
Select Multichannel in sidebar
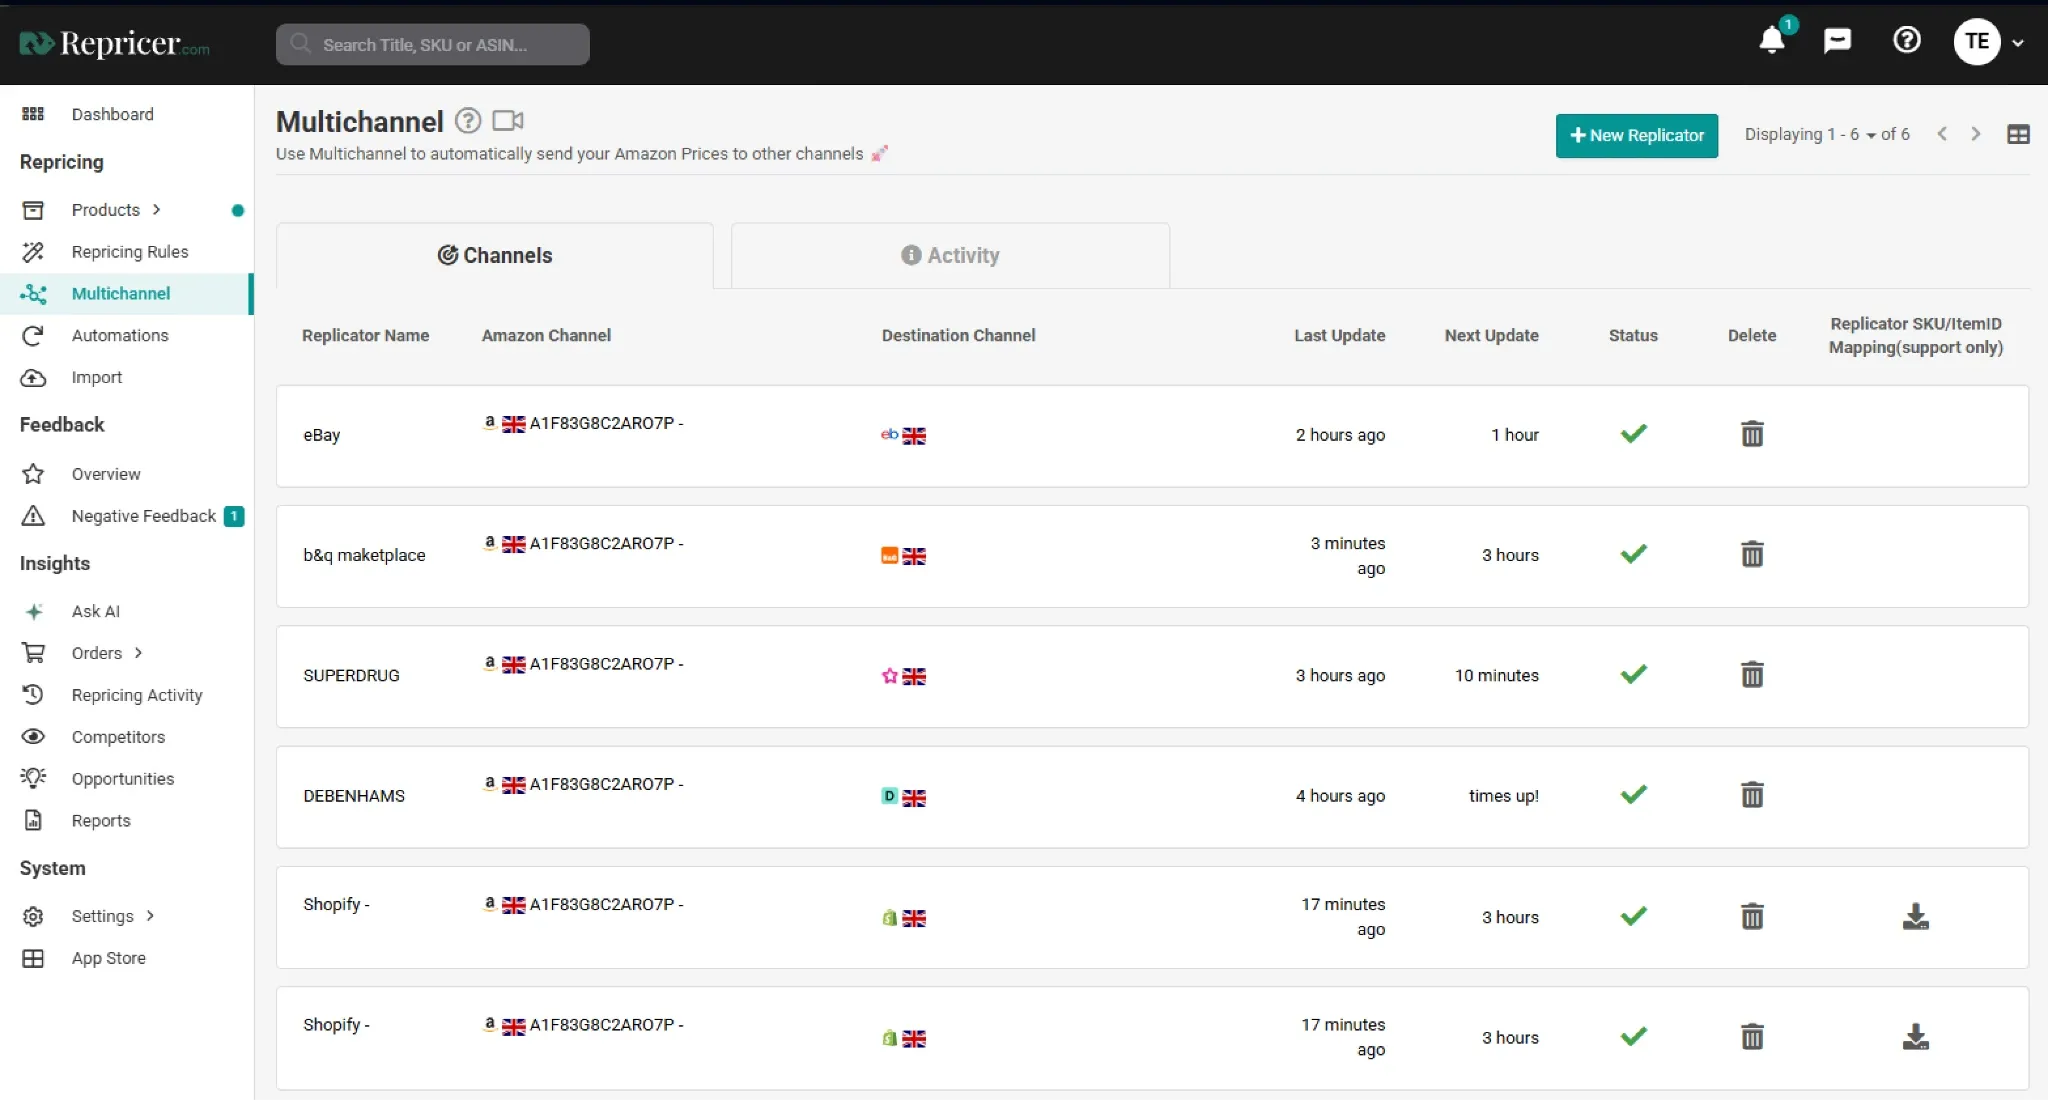[x=121, y=293]
